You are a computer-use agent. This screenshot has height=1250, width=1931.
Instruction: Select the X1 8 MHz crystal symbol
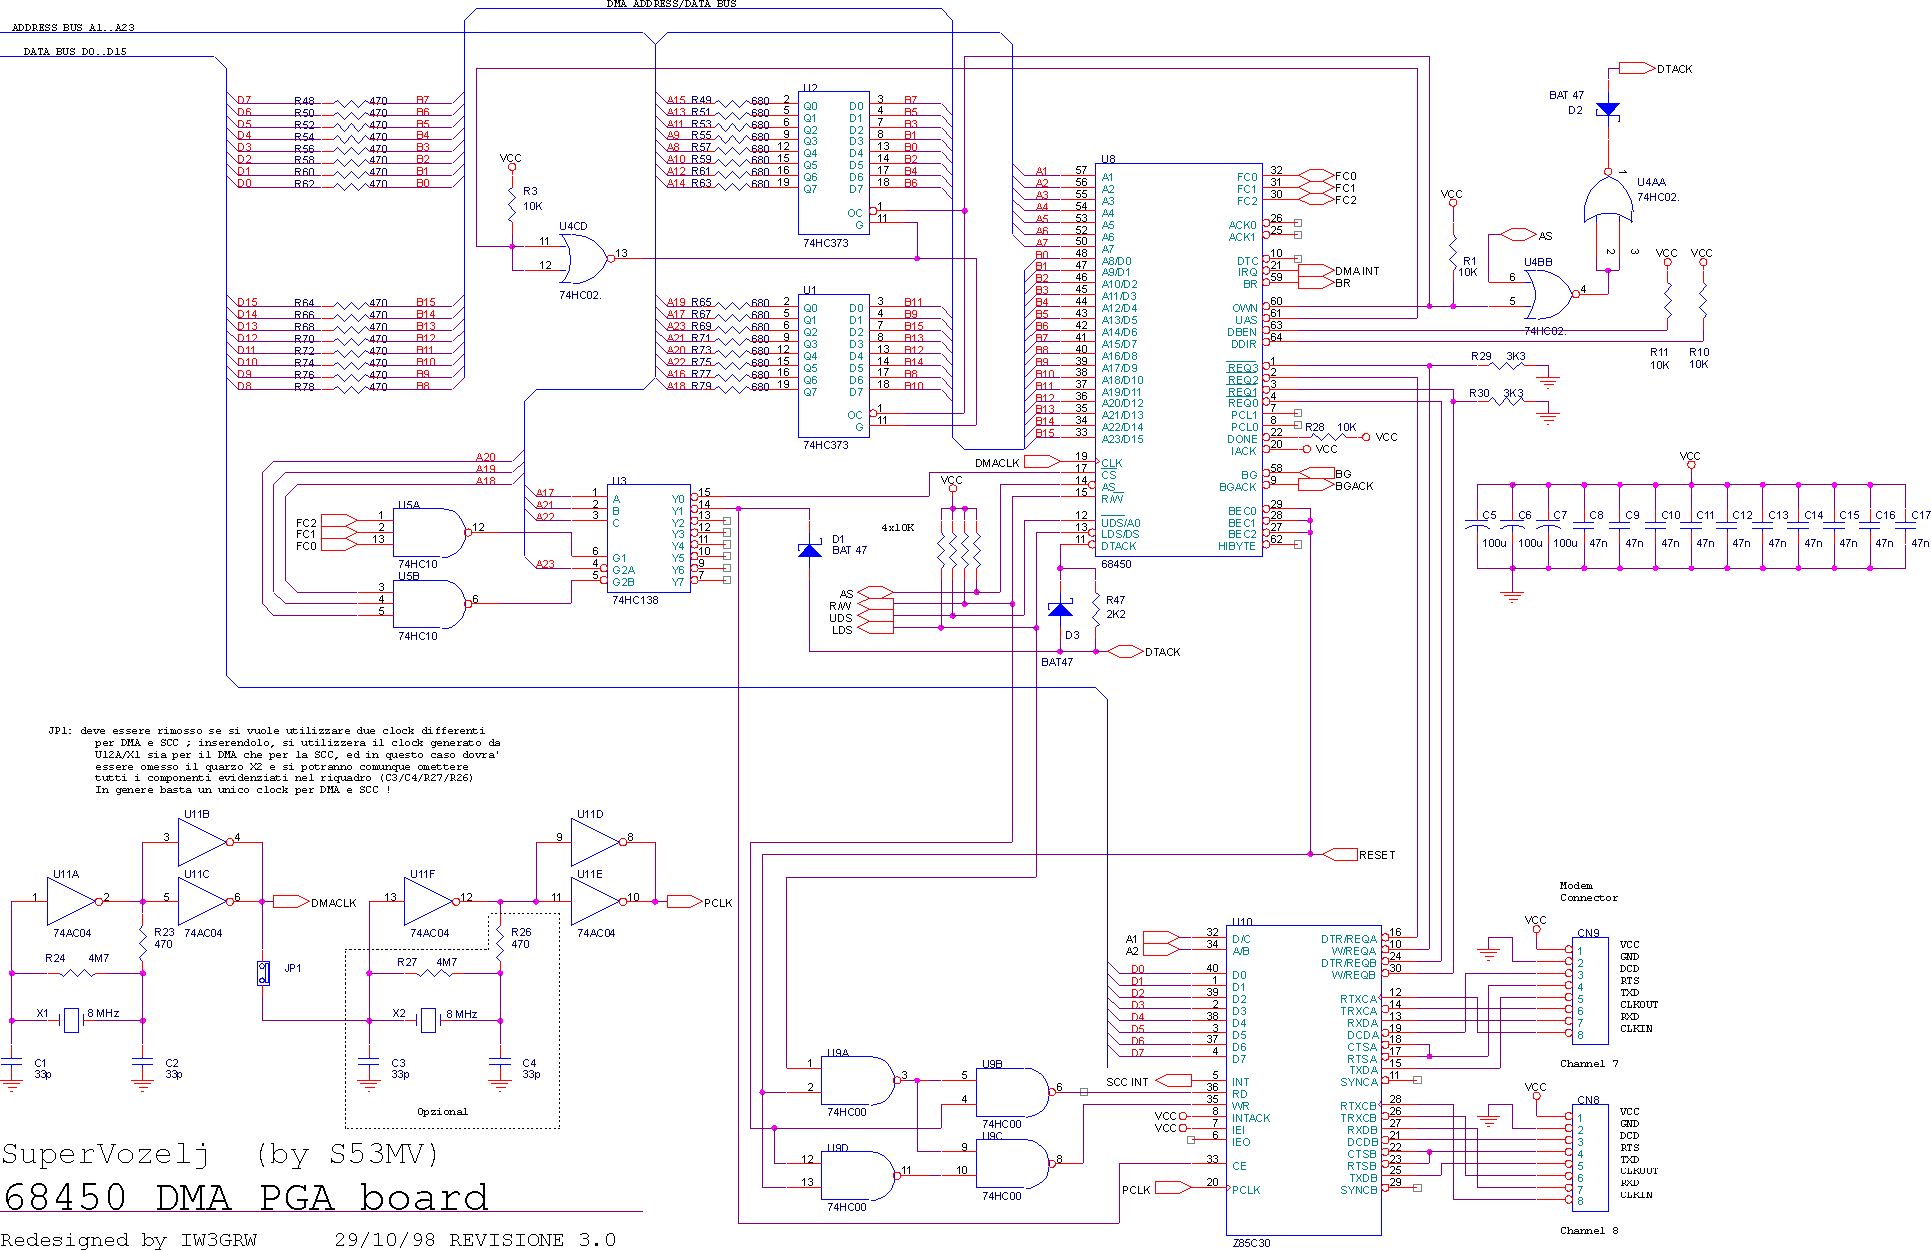(71, 1020)
